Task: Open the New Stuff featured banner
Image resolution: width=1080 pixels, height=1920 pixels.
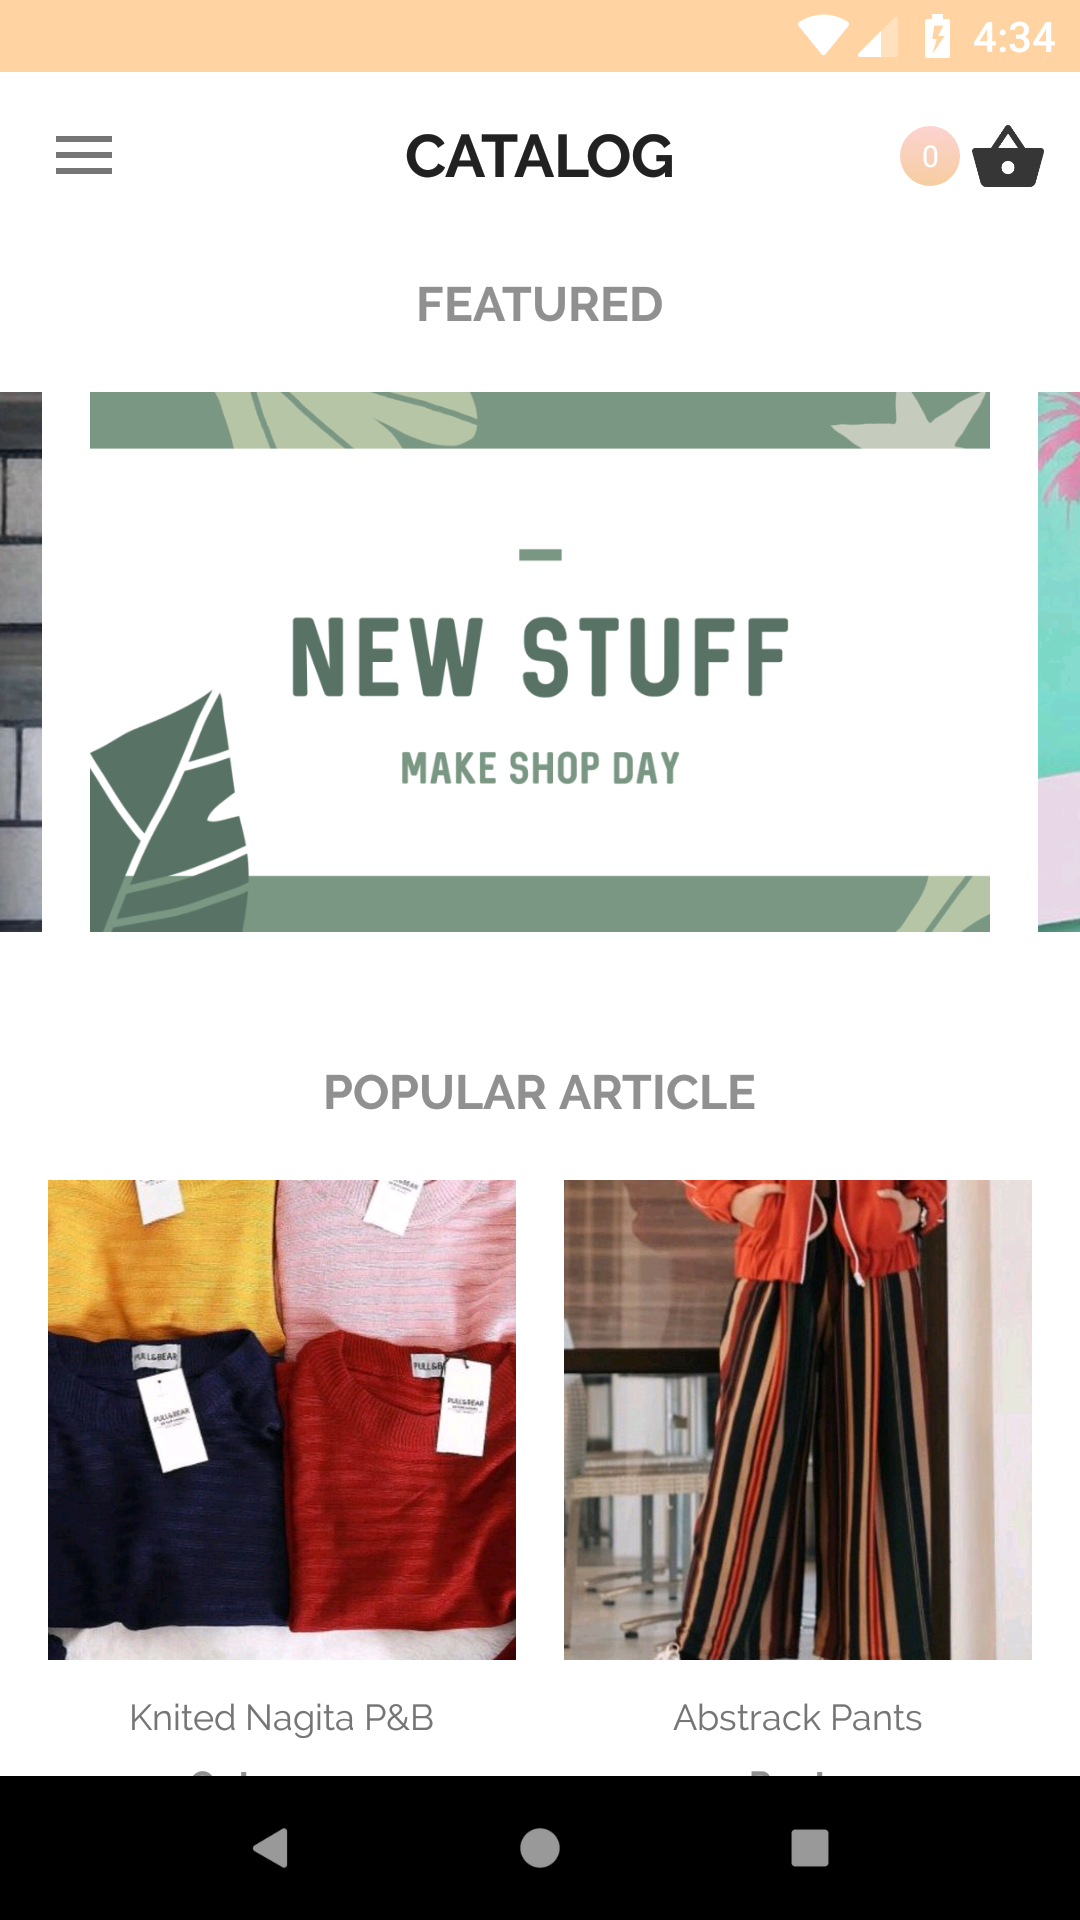Action: click(540, 662)
